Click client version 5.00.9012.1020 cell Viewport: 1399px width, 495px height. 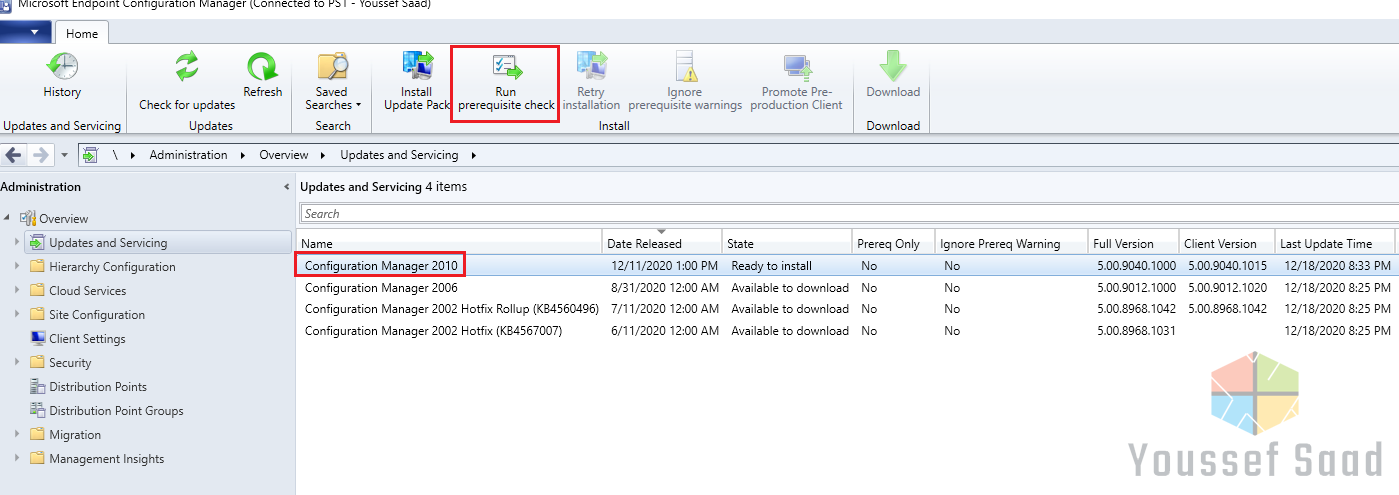coord(1227,288)
